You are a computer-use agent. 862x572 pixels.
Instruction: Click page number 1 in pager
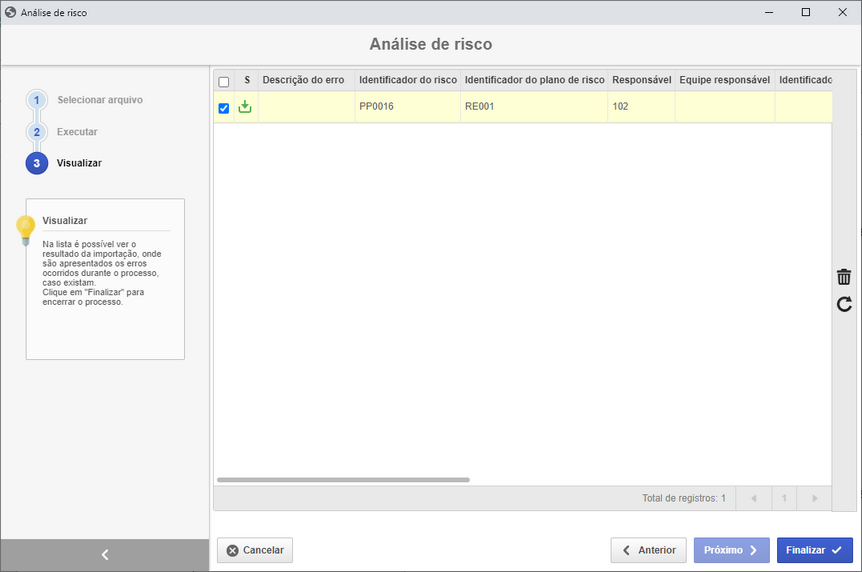784,498
